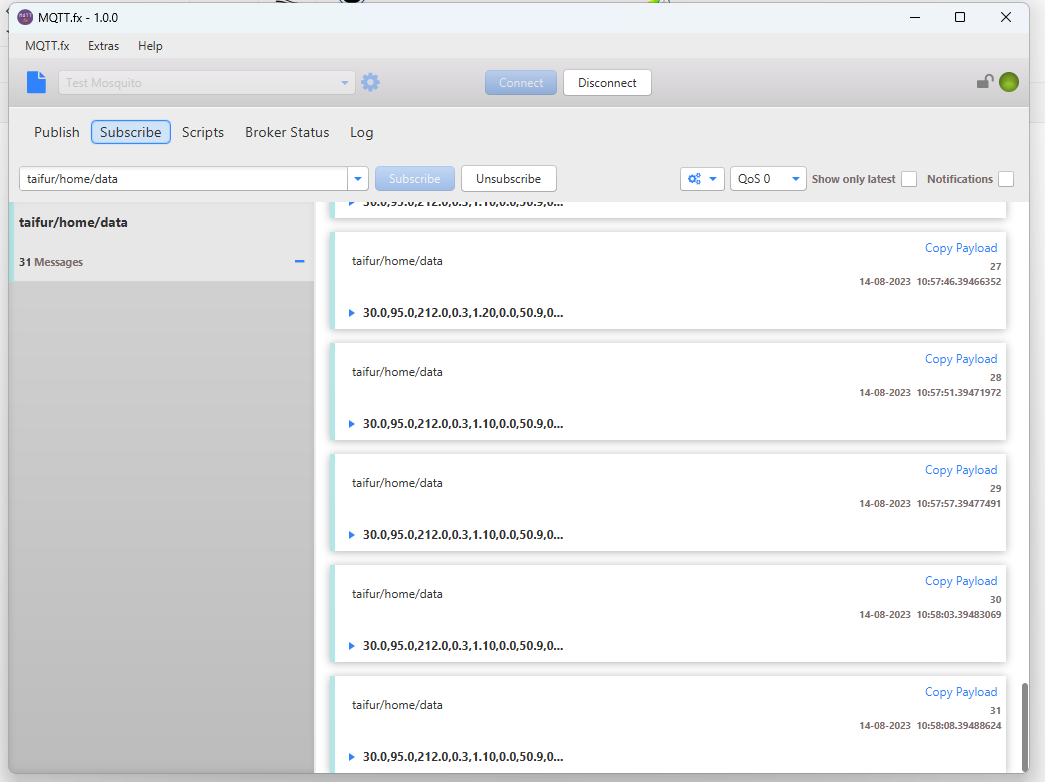The height and width of the screenshot is (782, 1045).
Task: Open the connection settings gear icon
Action: tap(370, 82)
